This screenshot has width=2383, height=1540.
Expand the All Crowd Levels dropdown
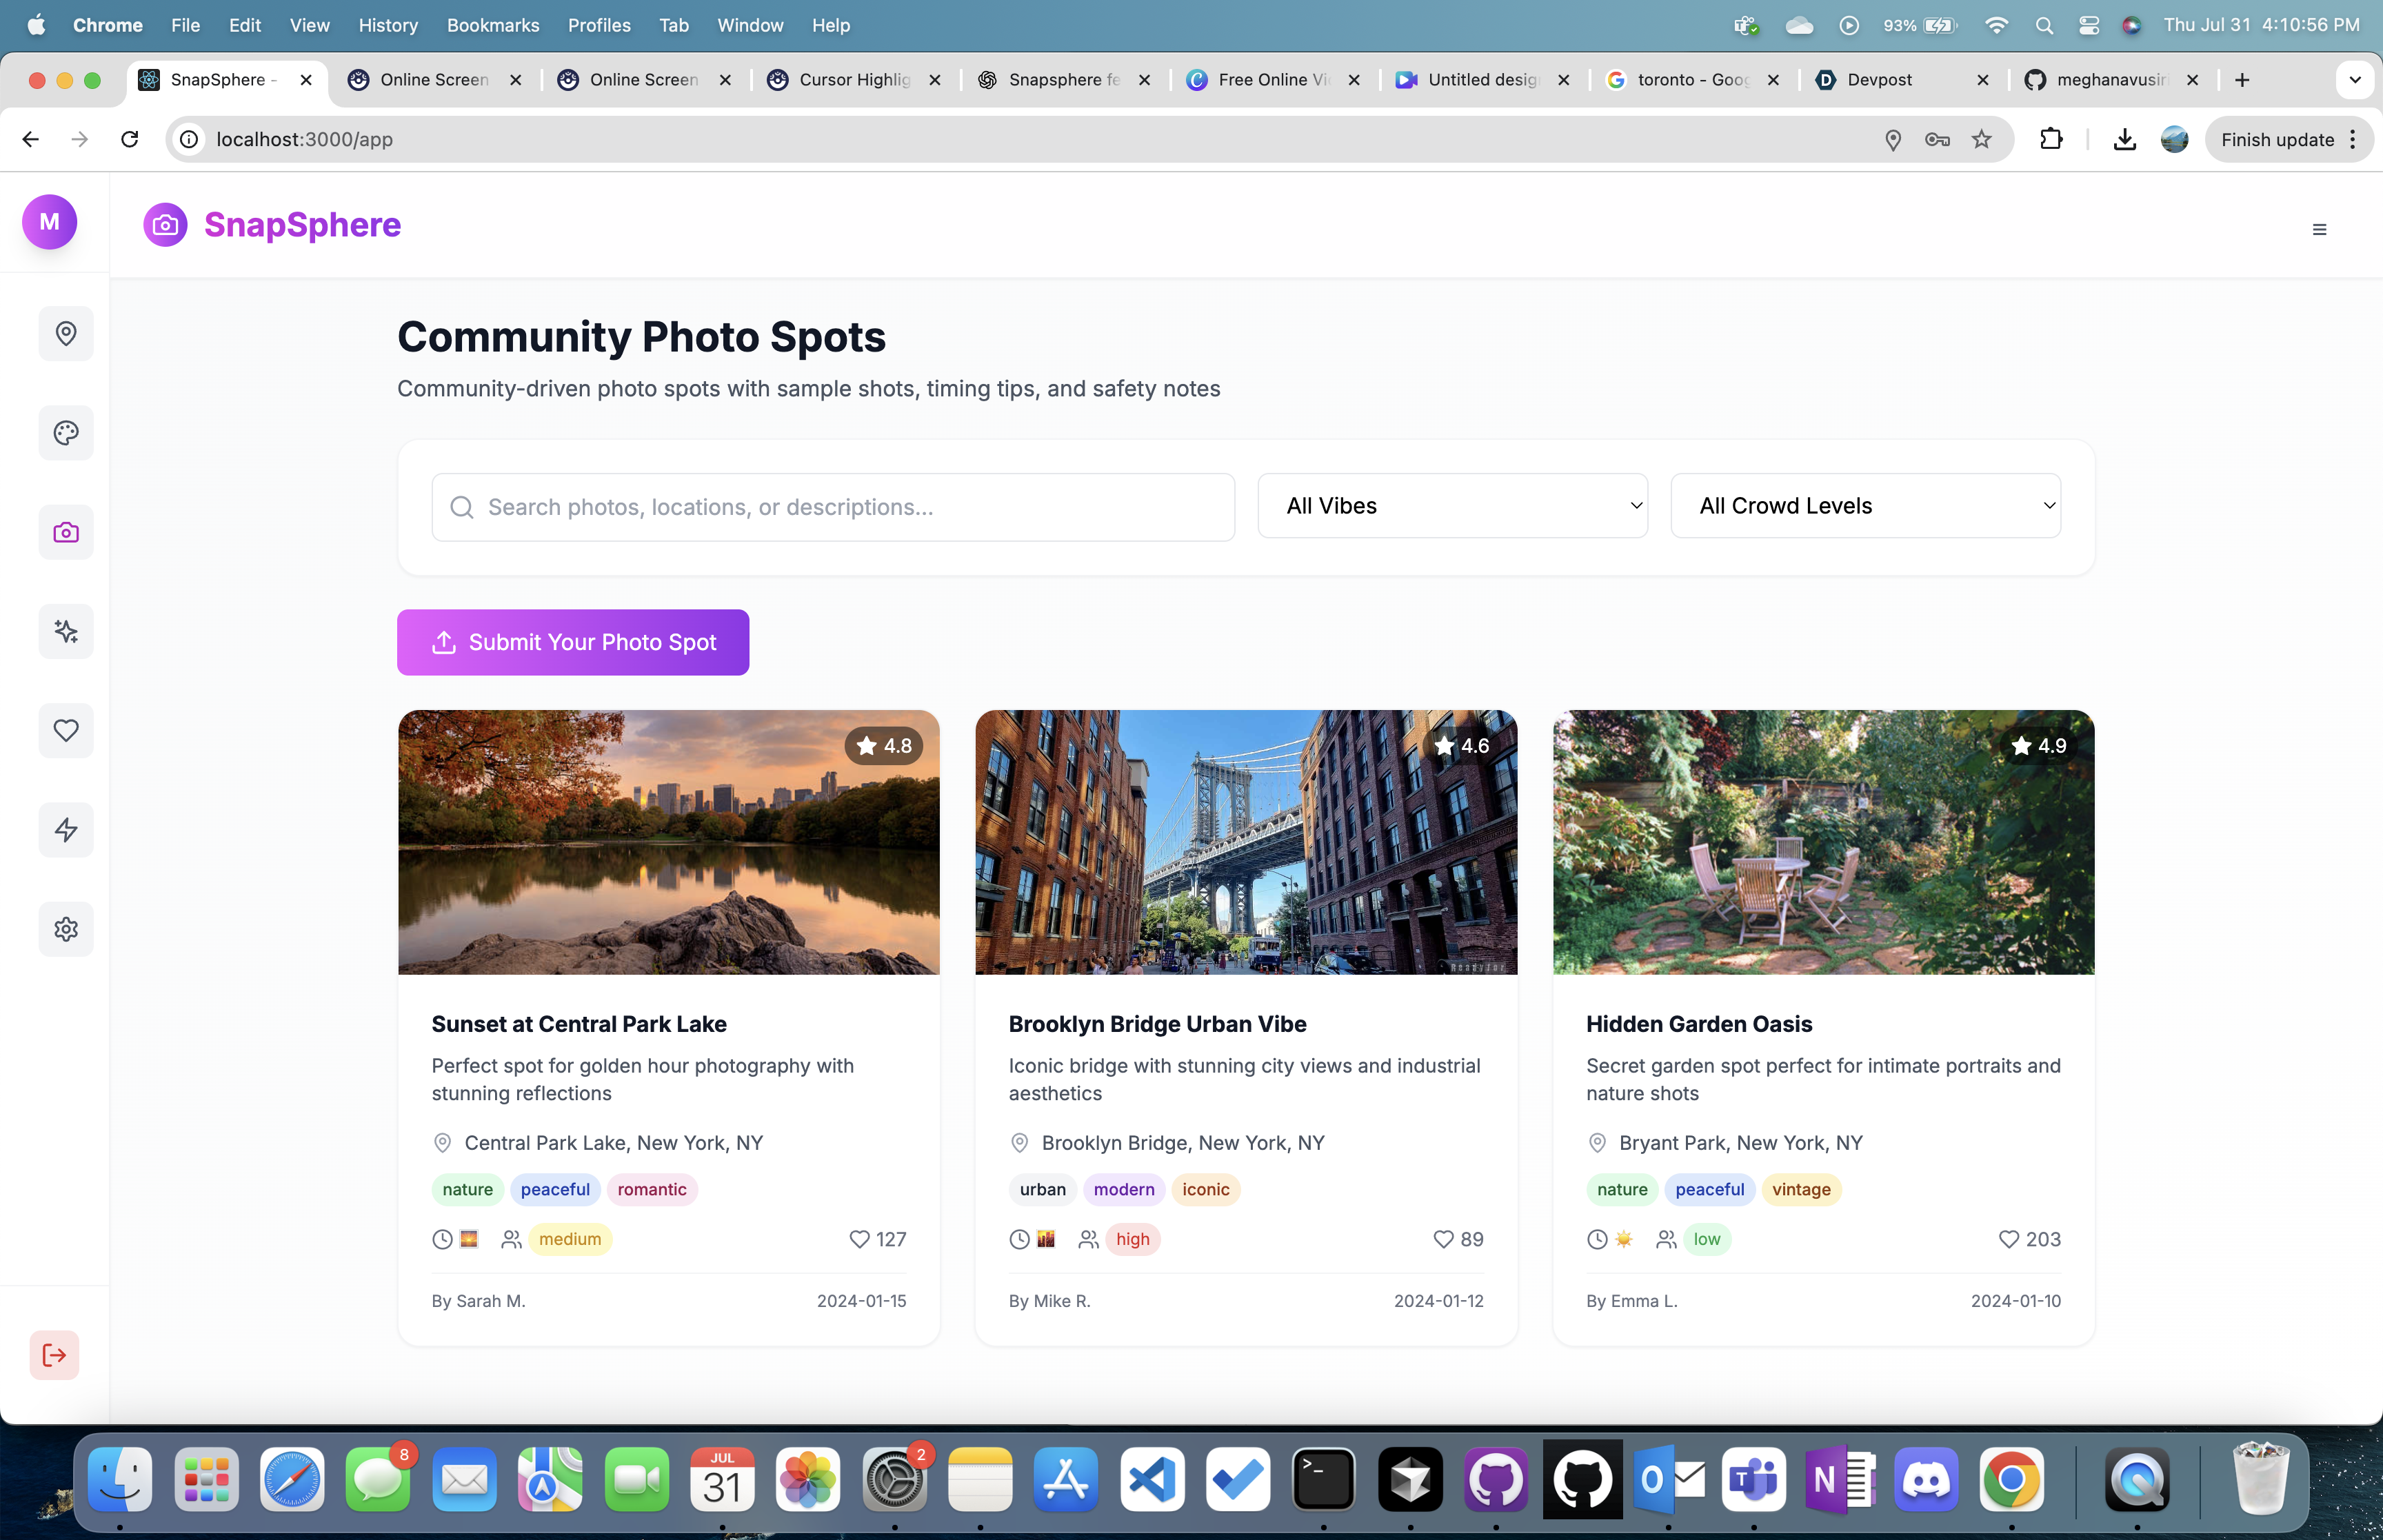[x=1865, y=506]
